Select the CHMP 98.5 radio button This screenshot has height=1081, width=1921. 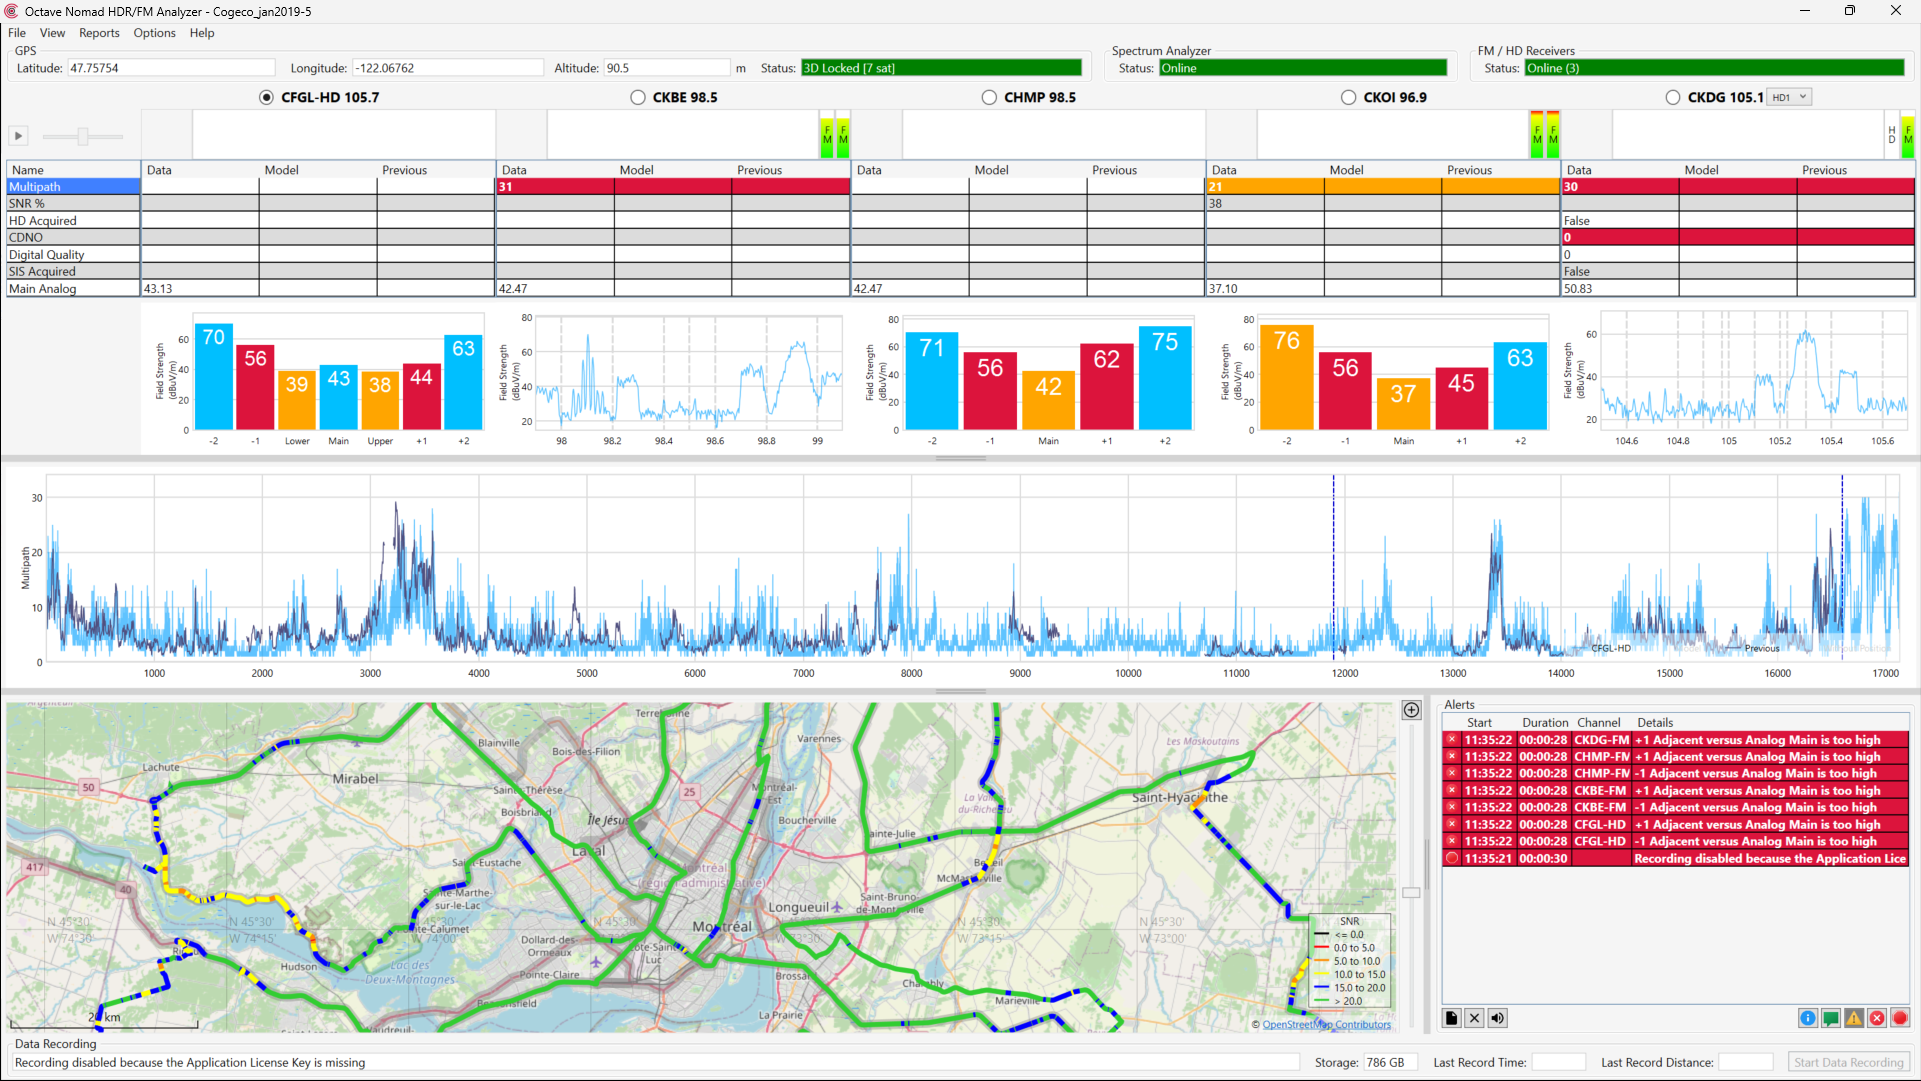coord(989,97)
